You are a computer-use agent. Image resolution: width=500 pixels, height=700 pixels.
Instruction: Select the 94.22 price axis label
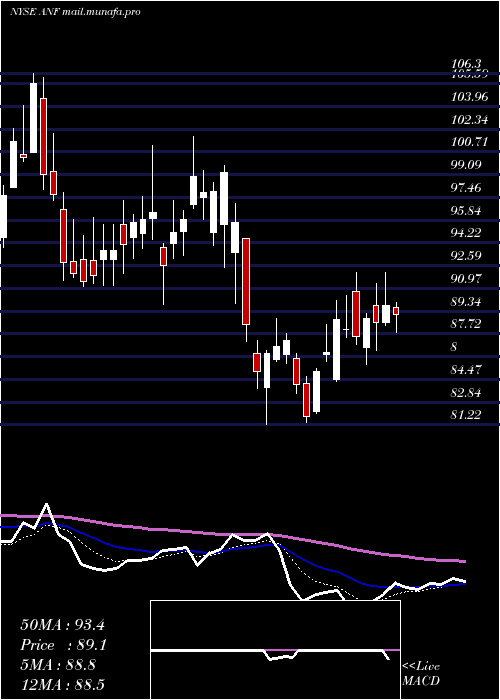coord(466,233)
